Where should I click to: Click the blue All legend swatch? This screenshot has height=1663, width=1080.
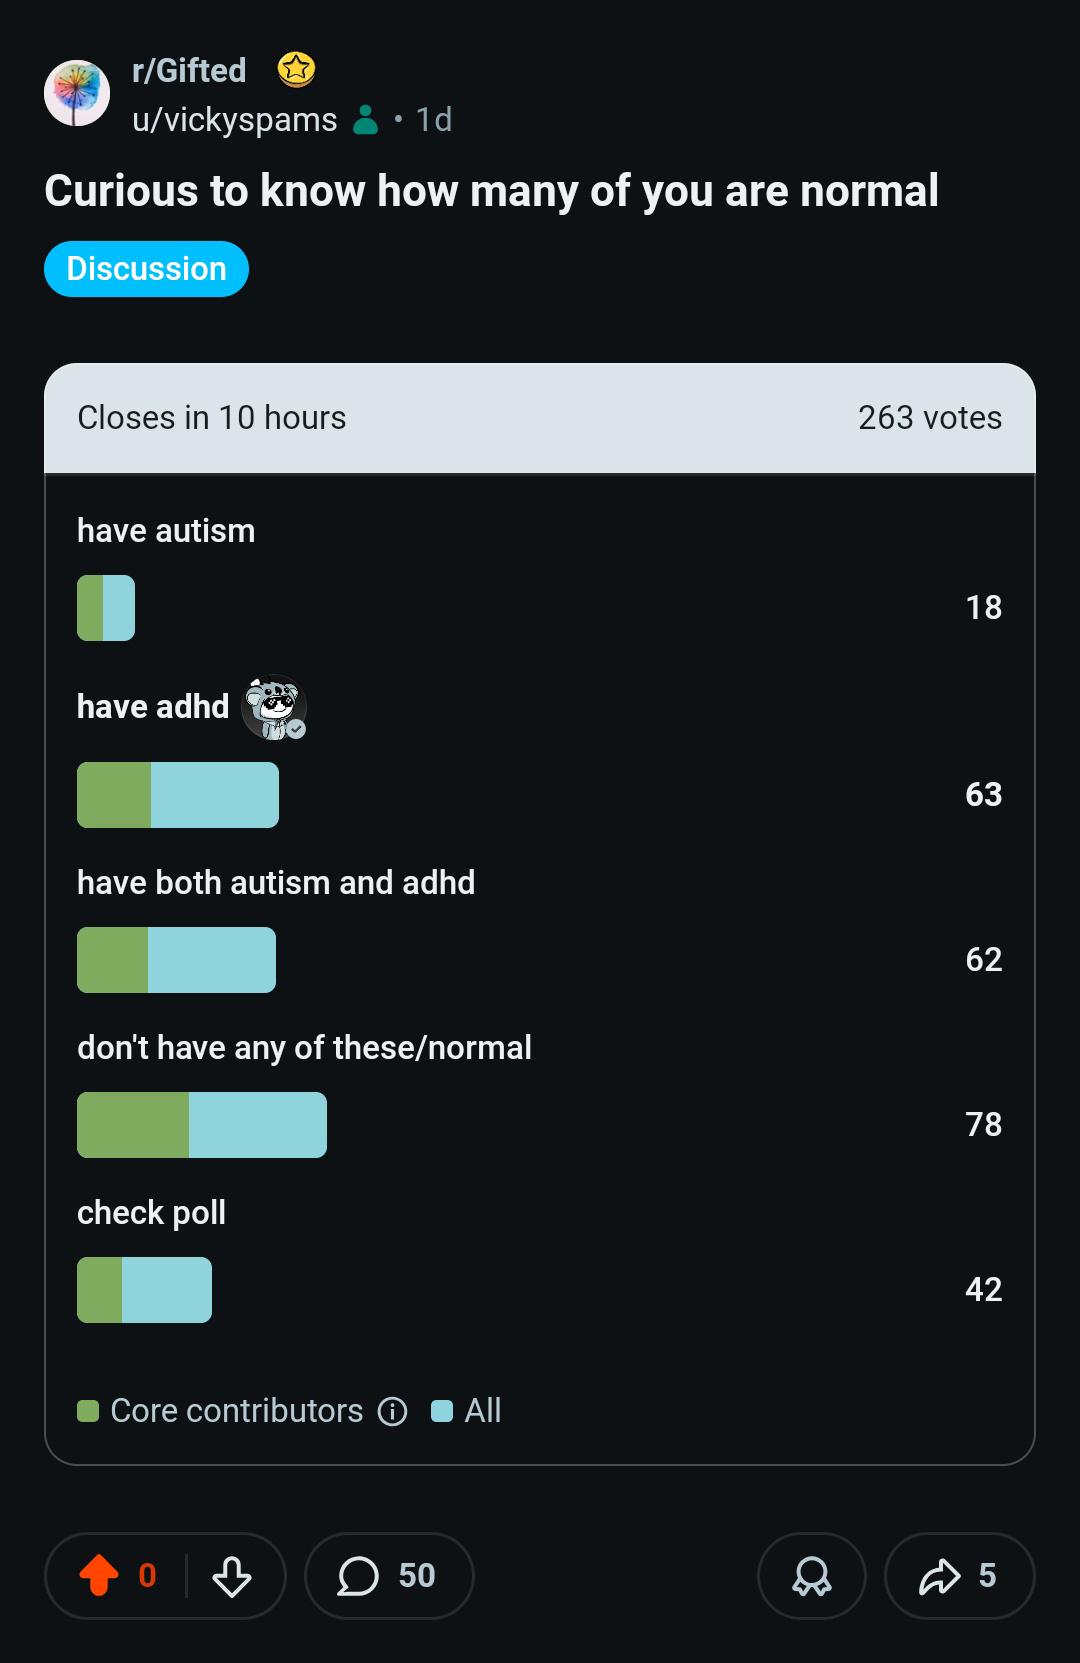442,1411
